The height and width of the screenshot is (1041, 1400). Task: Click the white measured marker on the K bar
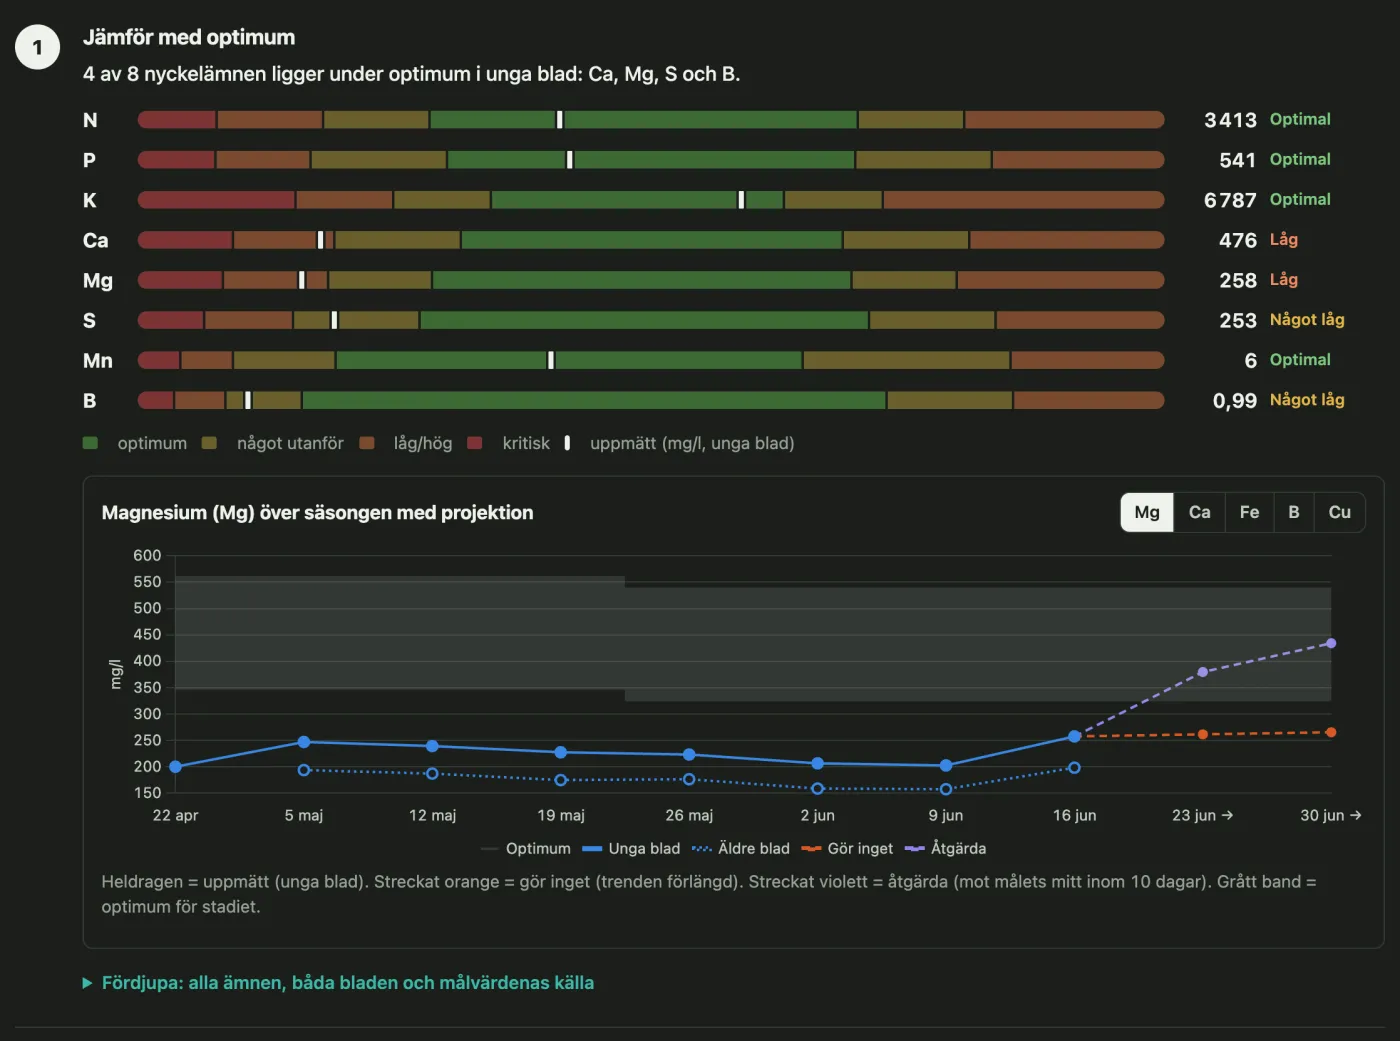pos(741,200)
